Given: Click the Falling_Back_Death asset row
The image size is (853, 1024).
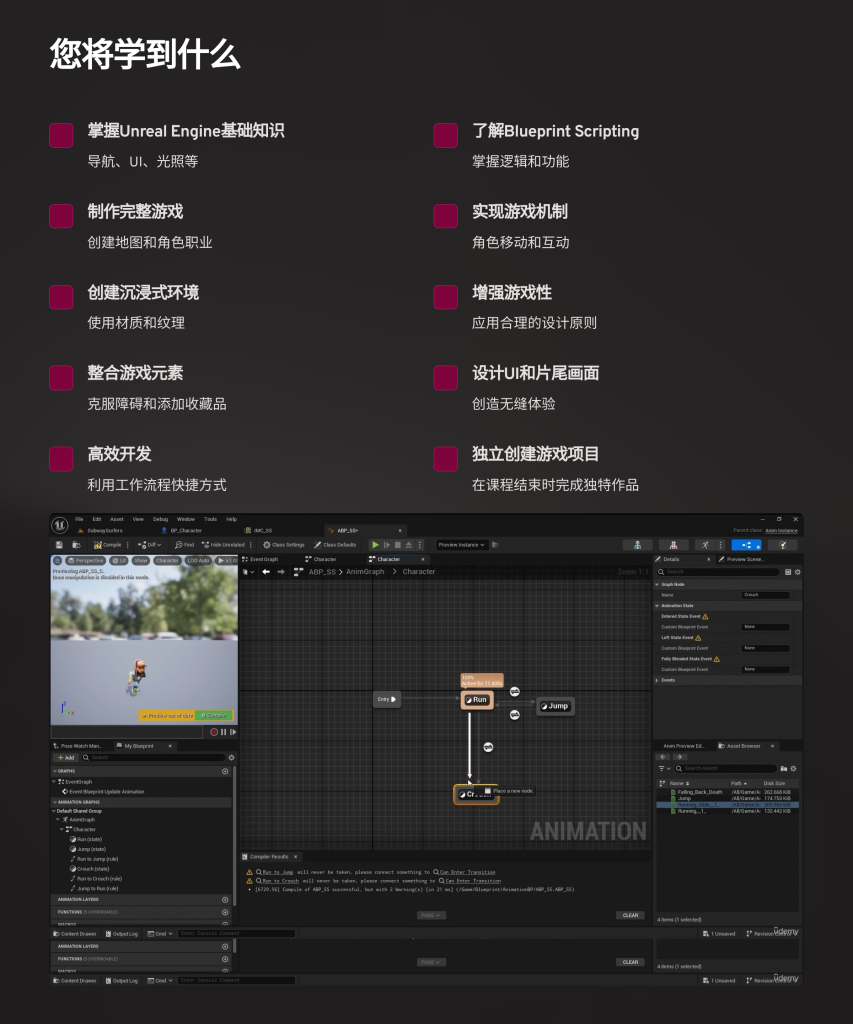Looking at the screenshot, I should click(727, 792).
